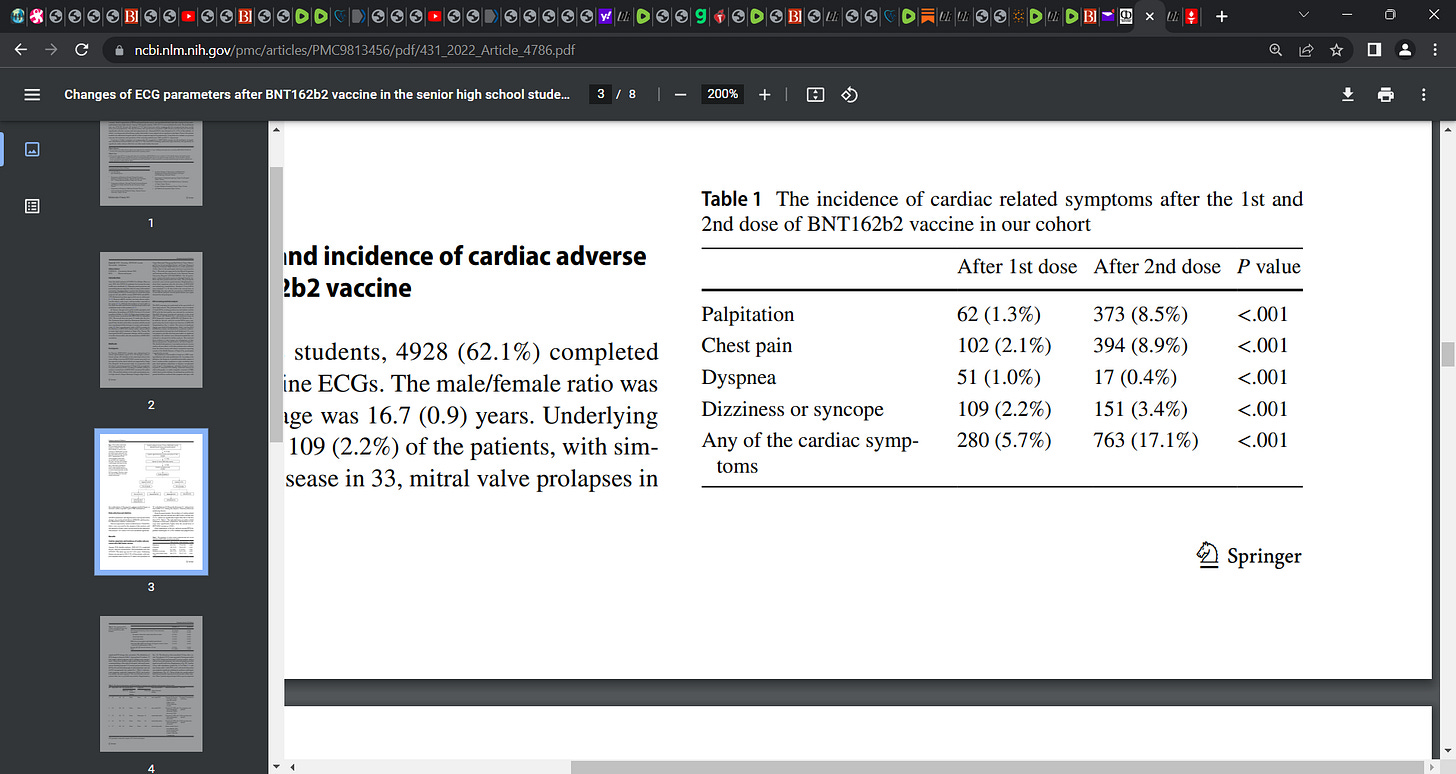Switch to the orange Substack tab
Image resolution: width=1456 pixels, height=774 pixels.
pos(928,16)
